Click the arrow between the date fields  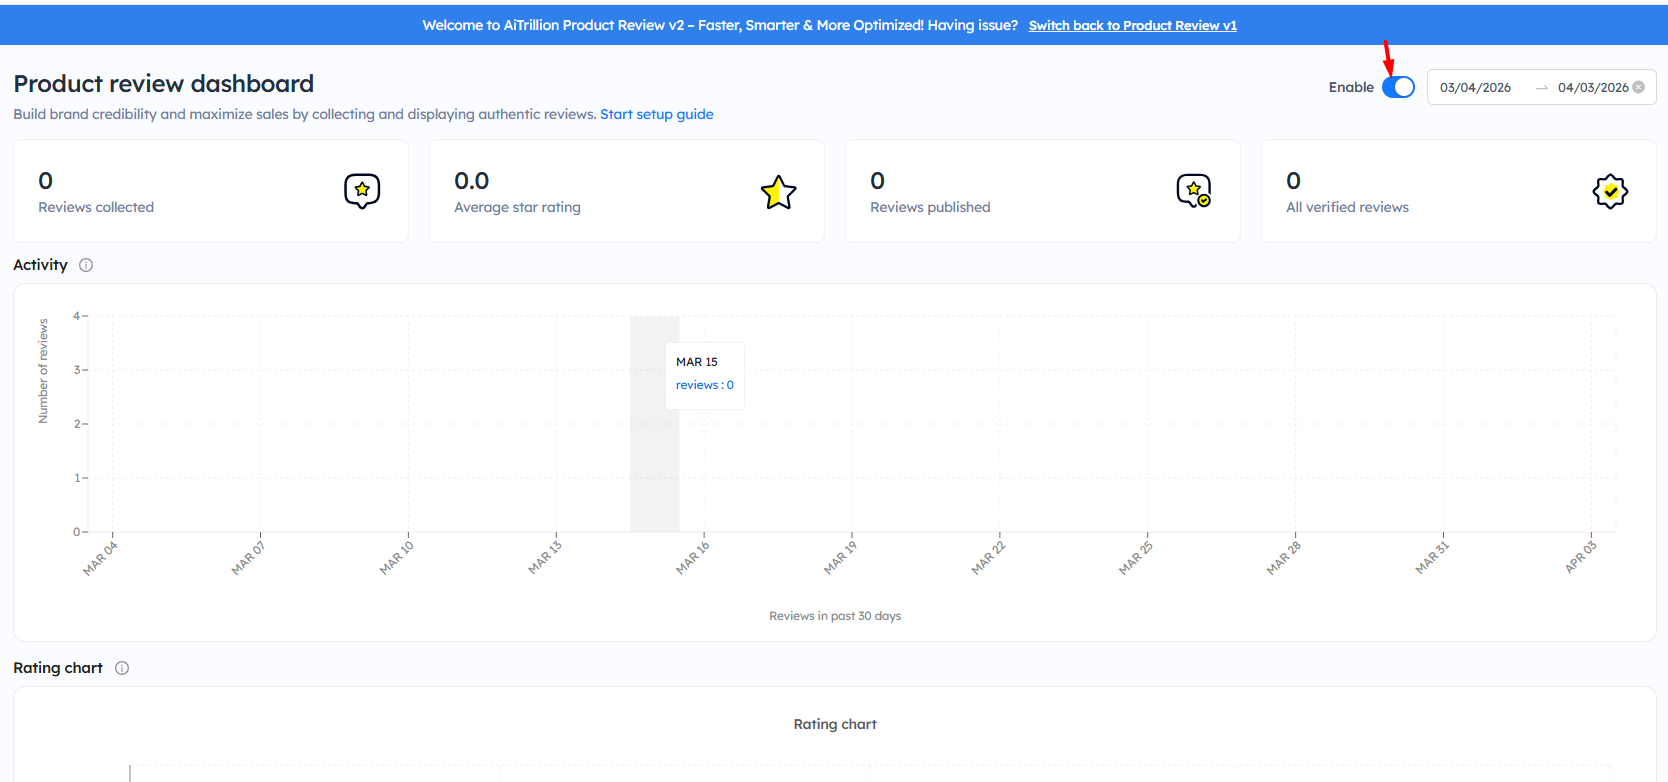pyautogui.click(x=1541, y=88)
